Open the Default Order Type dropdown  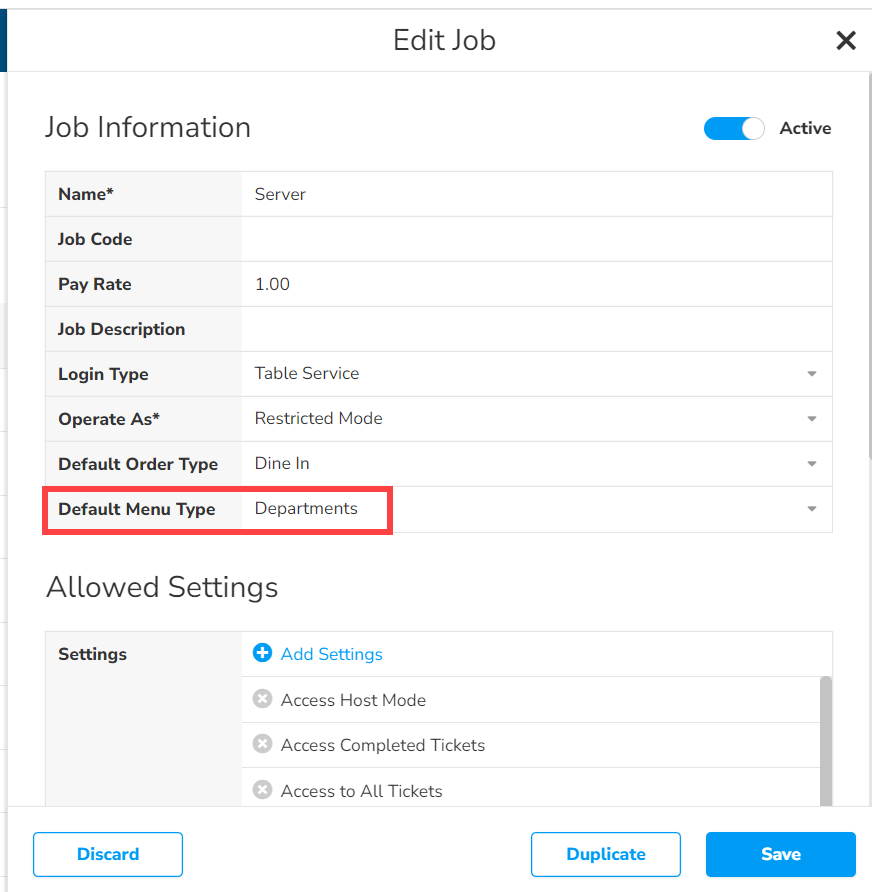pos(812,463)
